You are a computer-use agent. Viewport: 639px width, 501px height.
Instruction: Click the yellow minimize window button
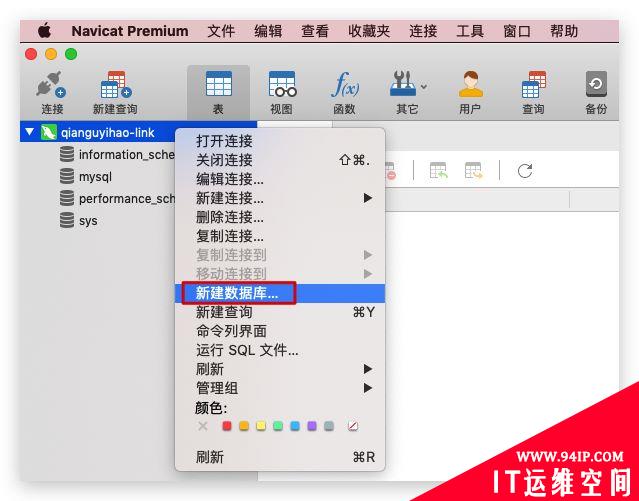coord(51,54)
